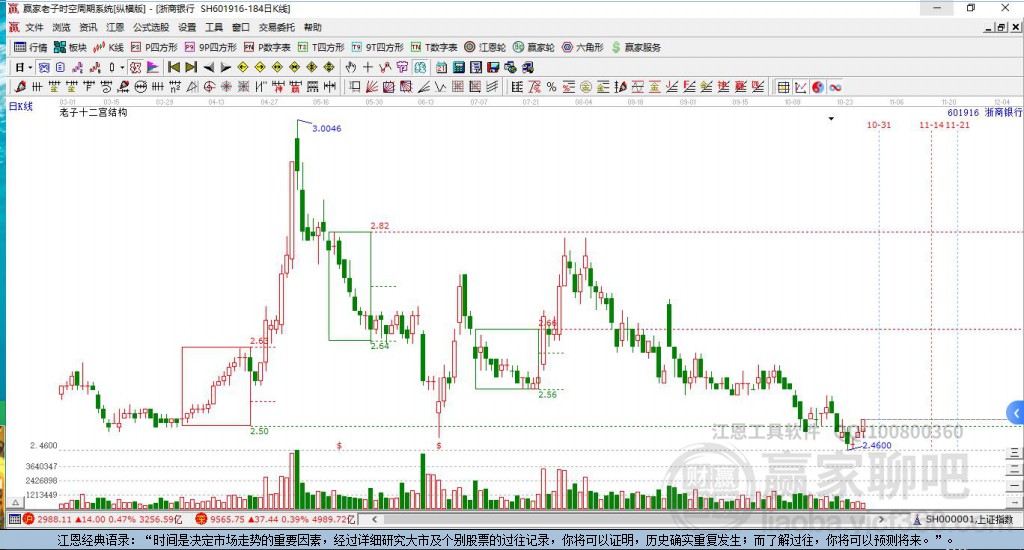Expand the volume panel up arrow

pos(16,502)
